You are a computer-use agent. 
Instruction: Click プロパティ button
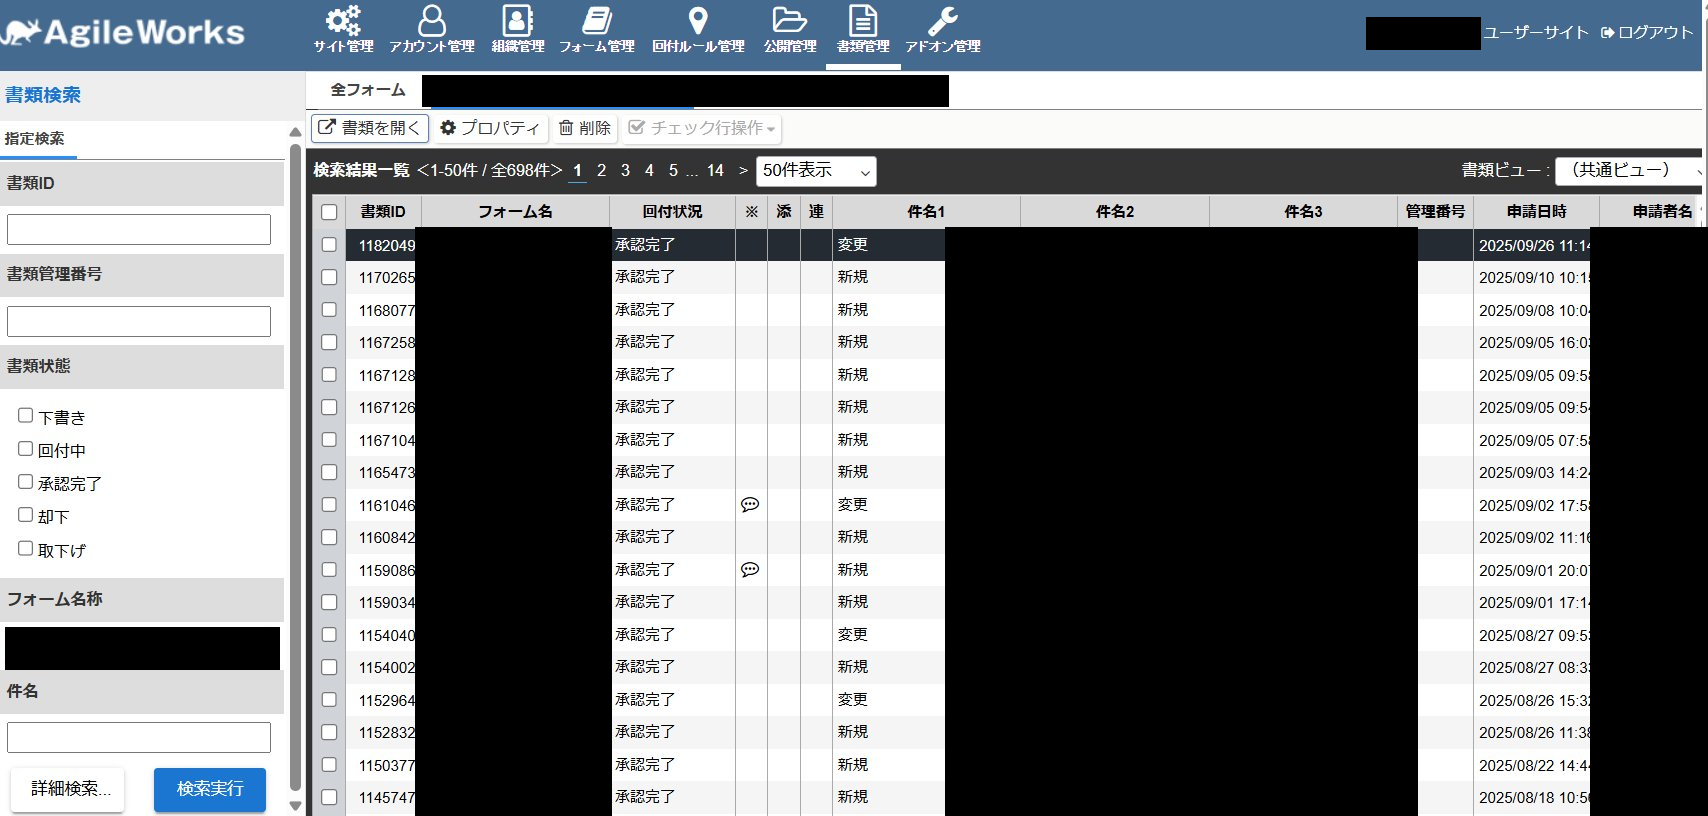point(491,128)
